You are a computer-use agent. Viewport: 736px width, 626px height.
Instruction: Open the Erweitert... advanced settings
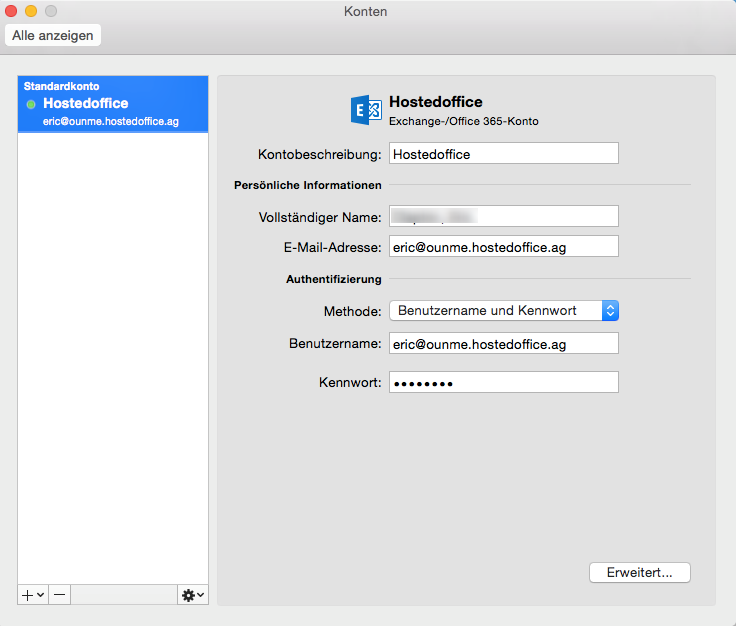639,573
